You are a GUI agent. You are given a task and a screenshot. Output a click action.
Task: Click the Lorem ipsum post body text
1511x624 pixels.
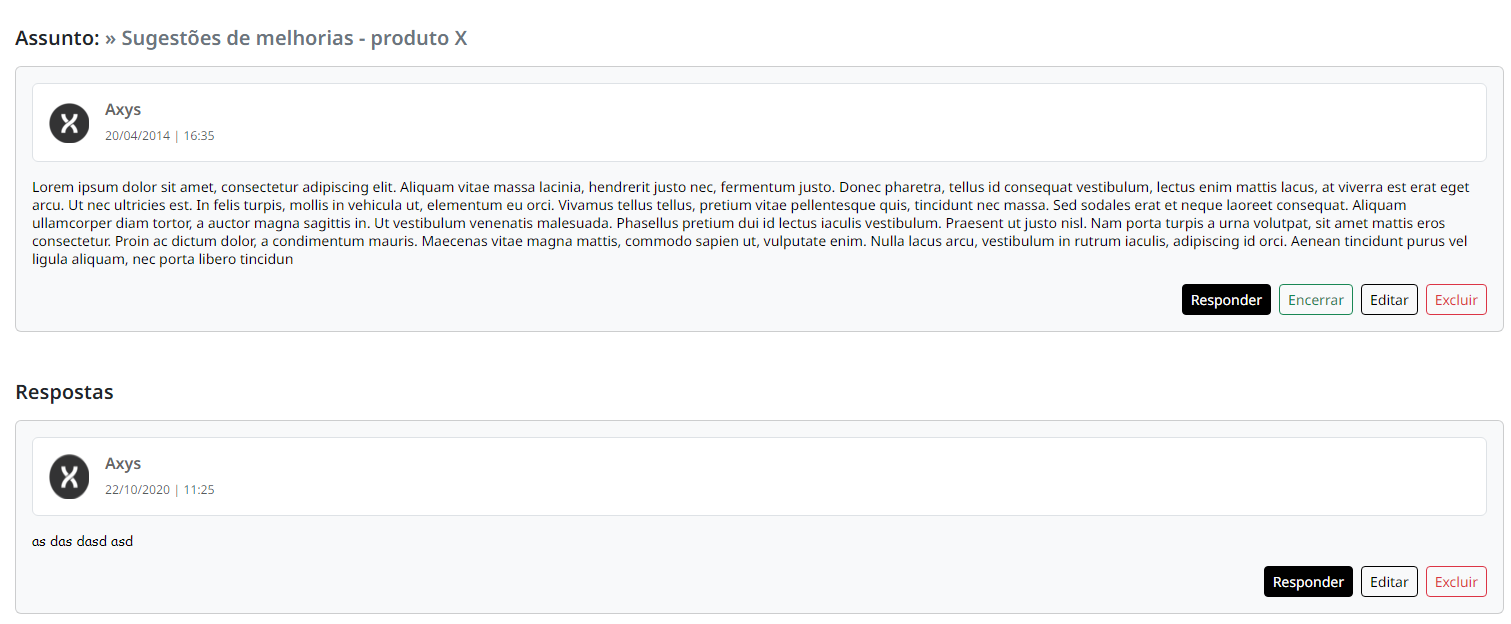pos(750,223)
